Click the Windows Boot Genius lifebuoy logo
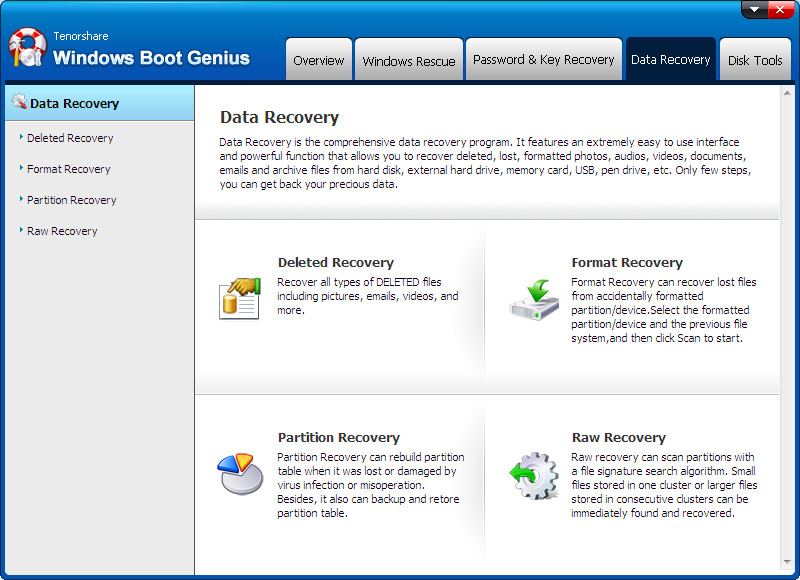The height and width of the screenshot is (580, 800). pyautogui.click(x=27, y=47)
